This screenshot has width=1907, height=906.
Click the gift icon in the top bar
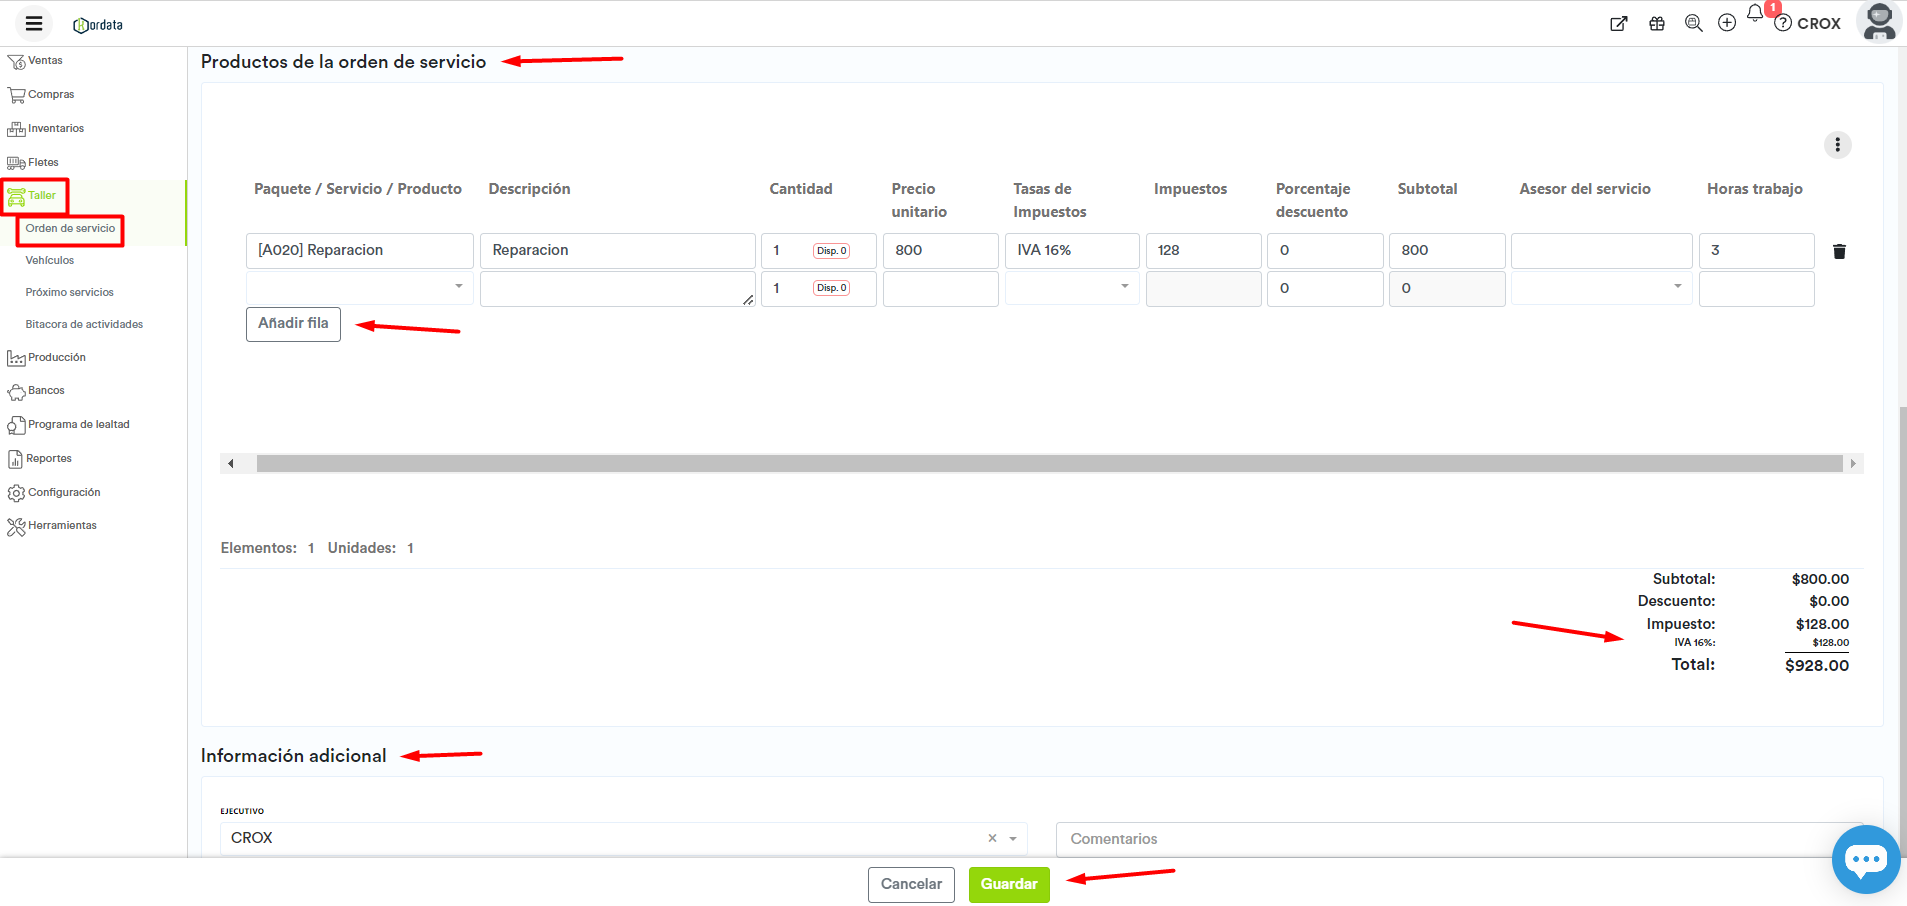1657,24
